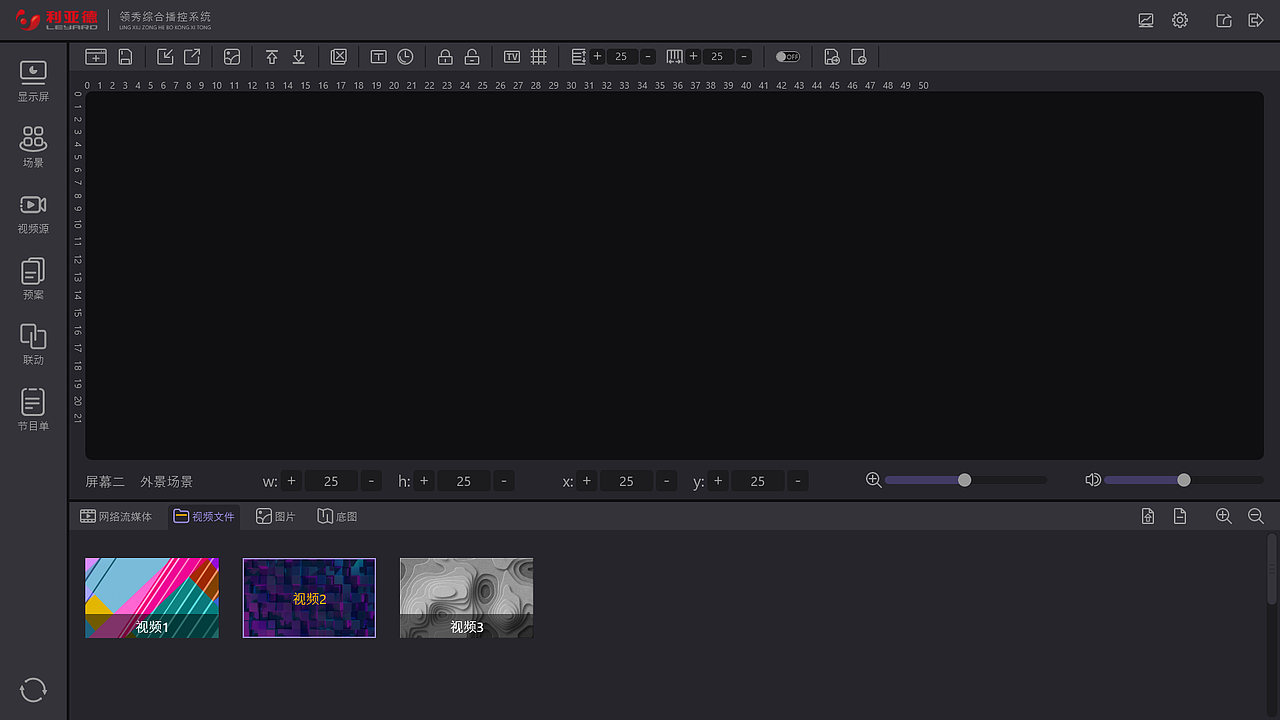Click the image picture toolbar icon

(232, 57)
